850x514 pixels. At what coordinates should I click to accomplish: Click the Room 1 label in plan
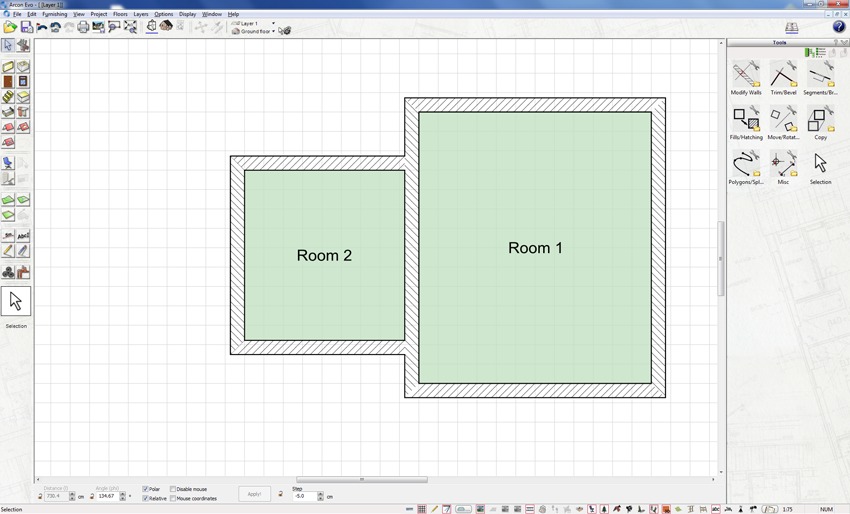tap(535, 248)
